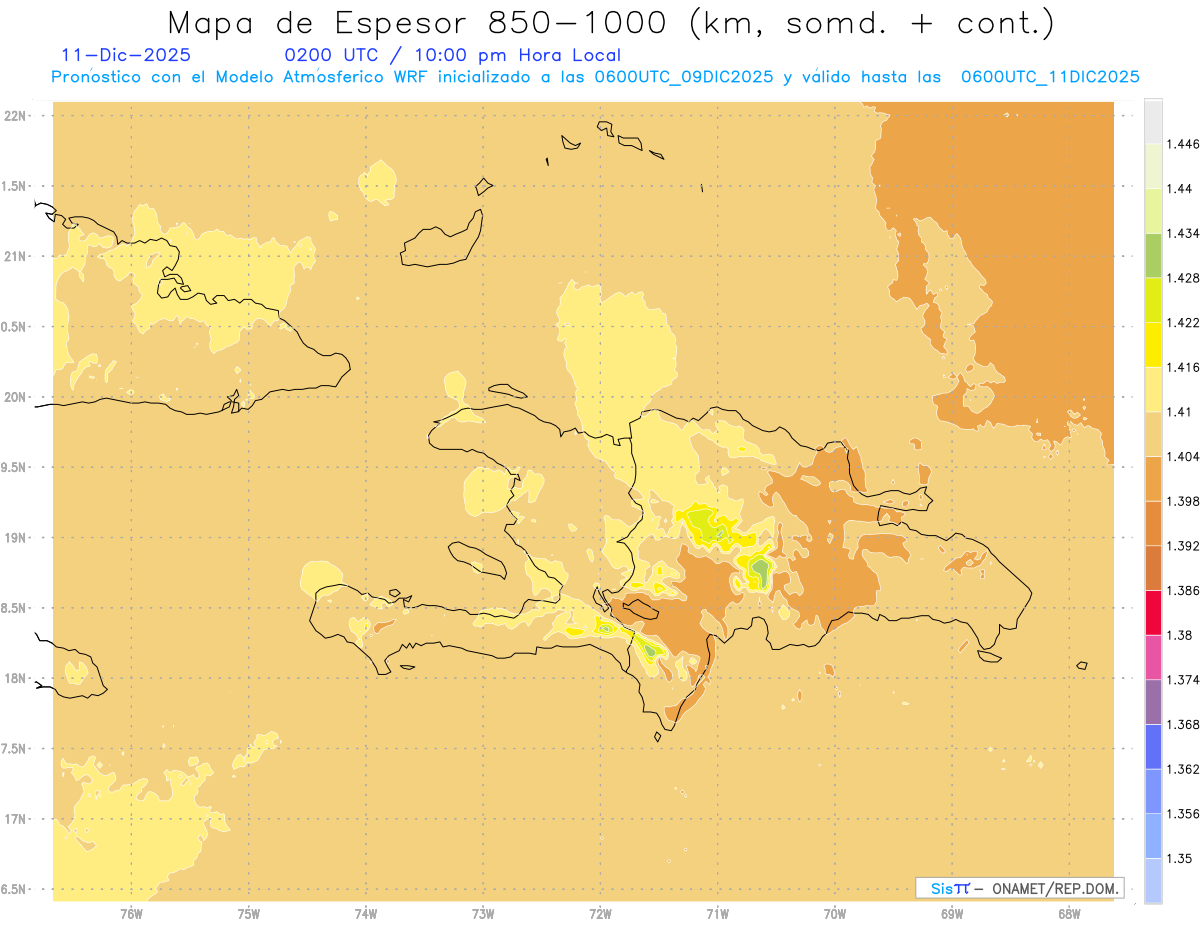Click the legend value '1.446'
The image size is (1200, 927).
(x=1184, y=144)
